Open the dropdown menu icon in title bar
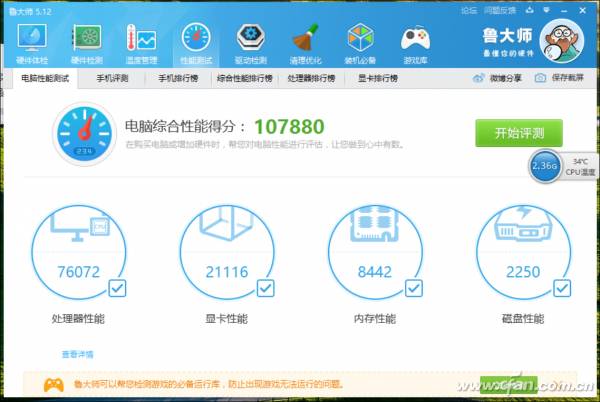The width and height of the screenshot is (600, 402). pyautogui.click(x=546, y=10)
